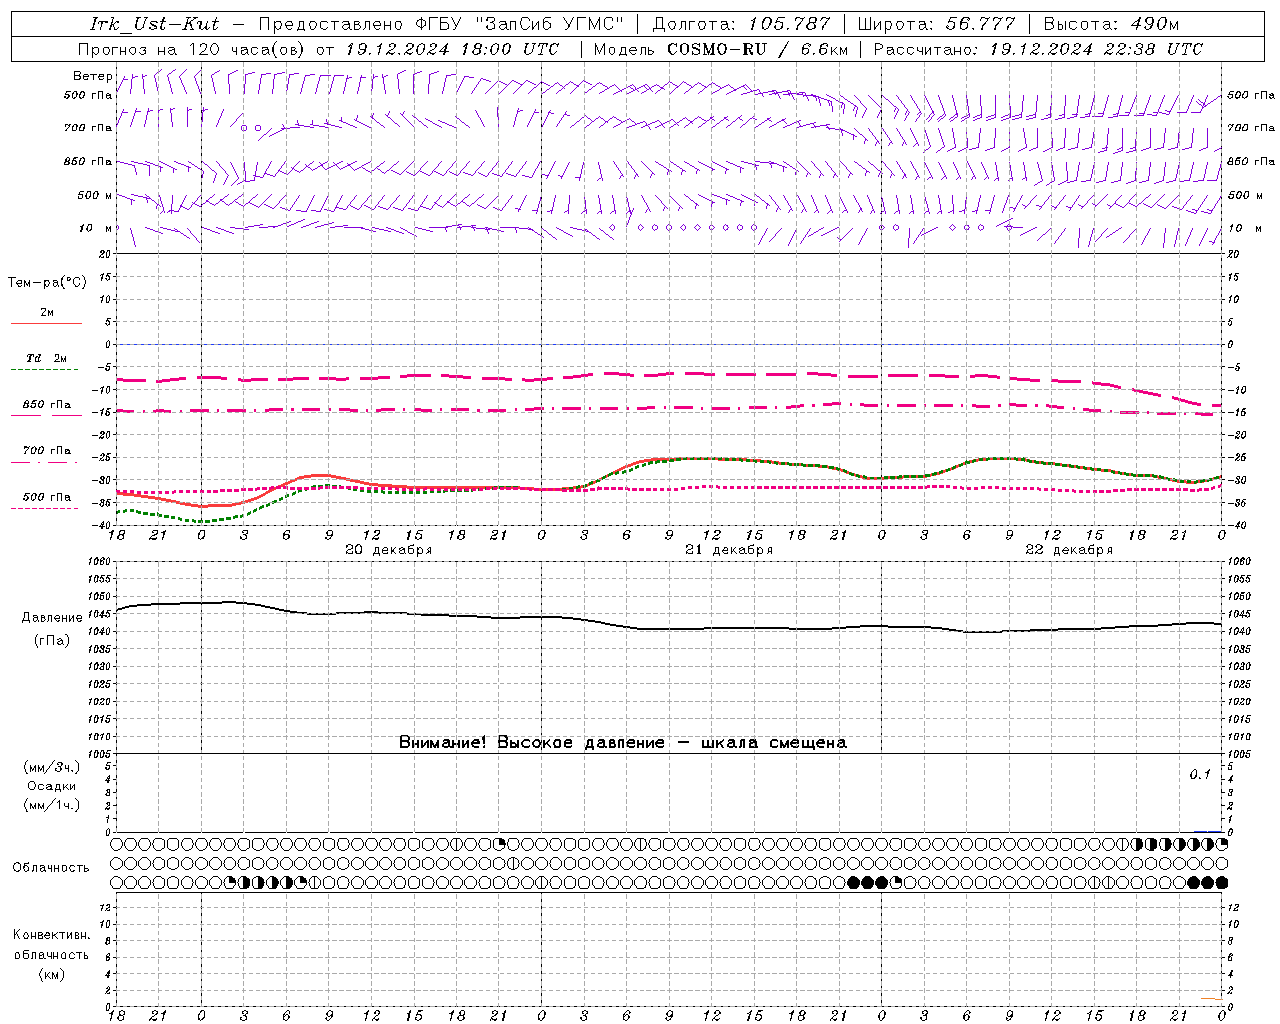Screen dimensions: 1280x1024
Task: Click the right-side 850 гПа wind level label
Action: 1251,161
